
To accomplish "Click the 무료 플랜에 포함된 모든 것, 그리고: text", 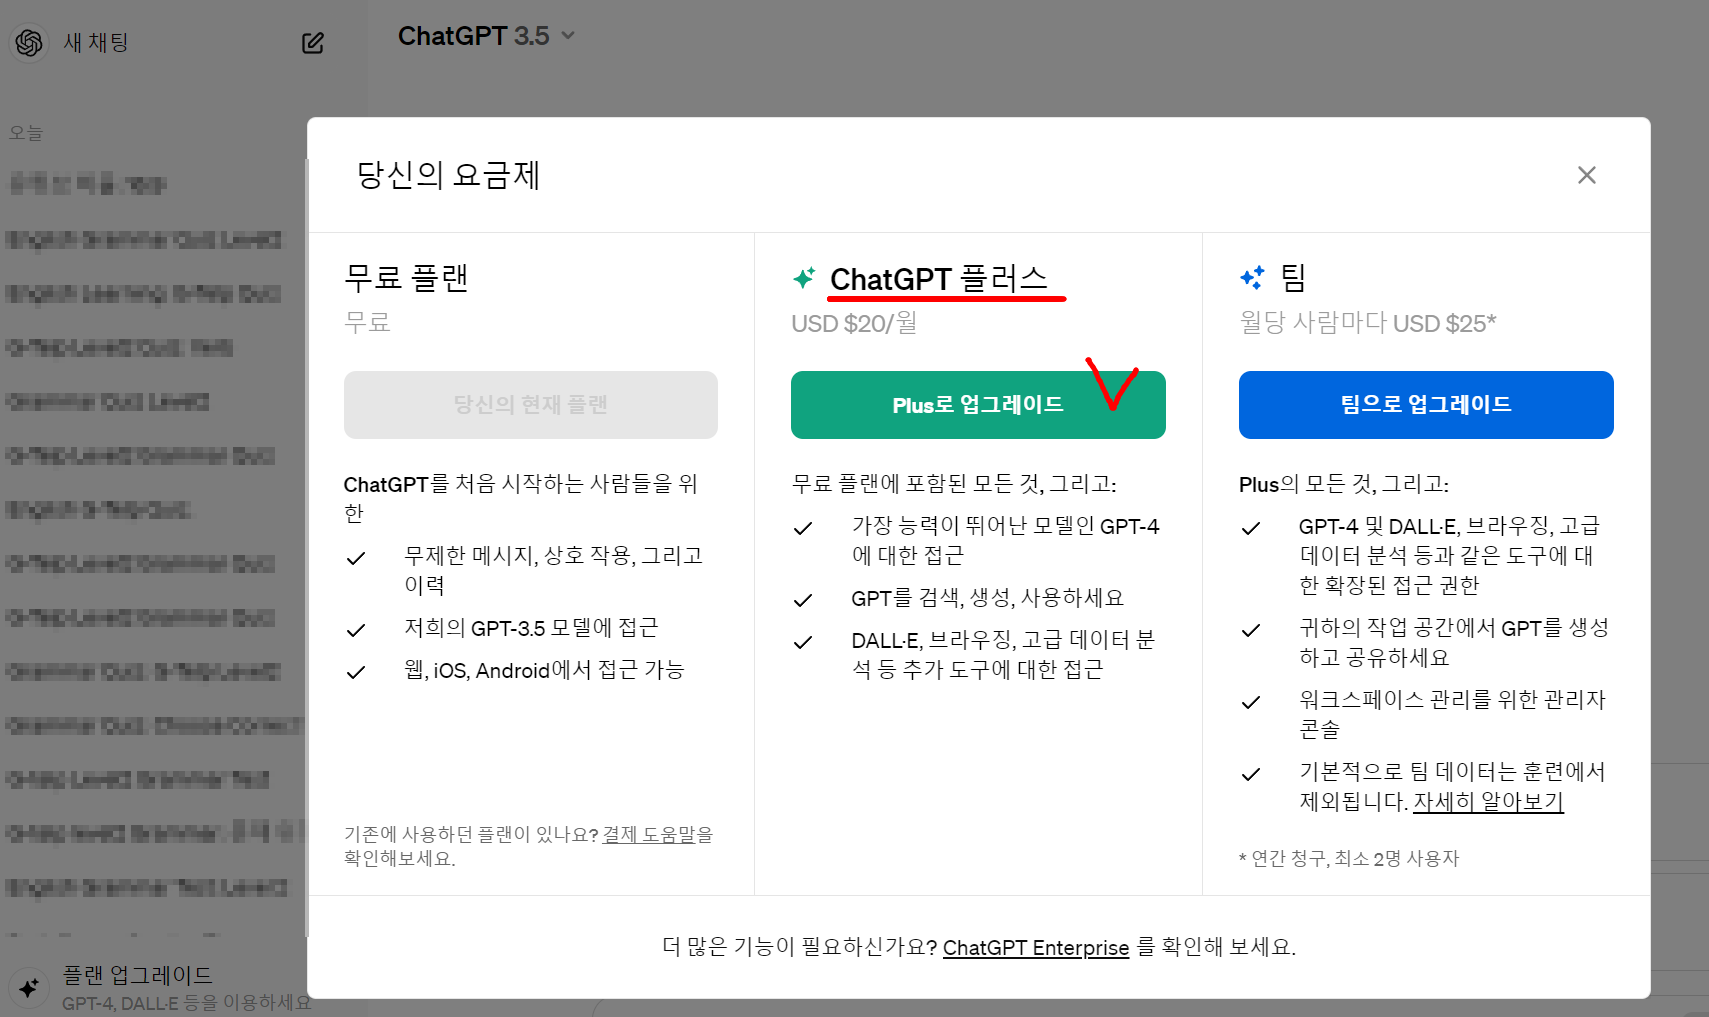I will (954, 484).
